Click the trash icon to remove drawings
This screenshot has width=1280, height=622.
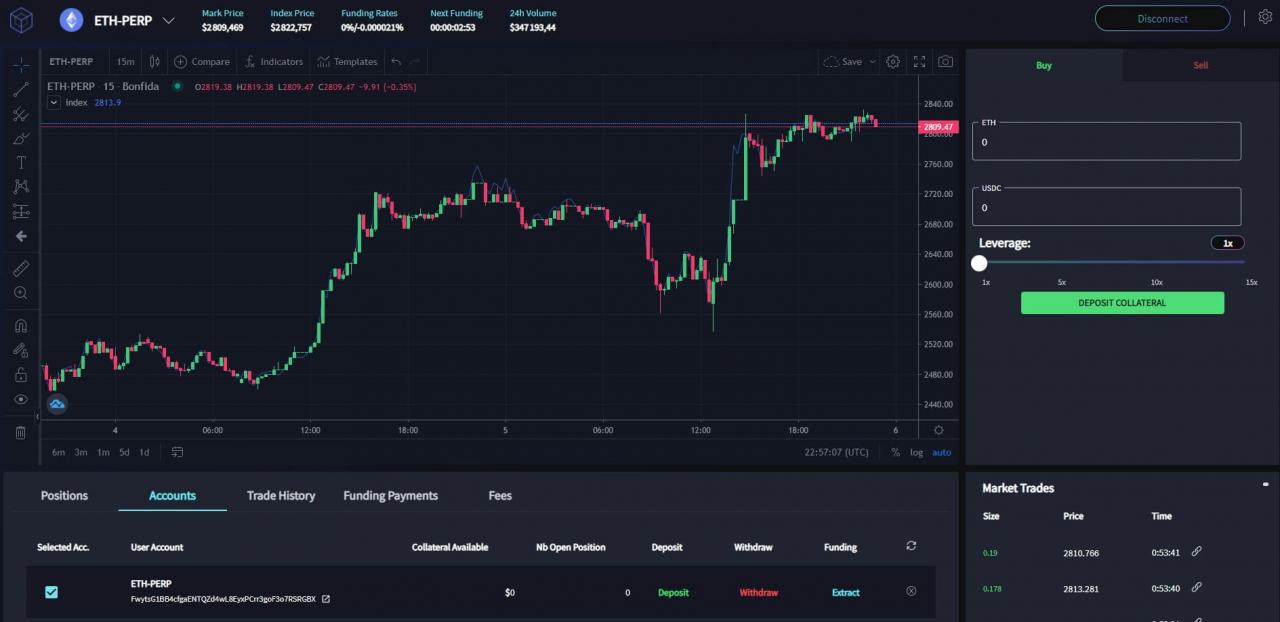[20, 432]
